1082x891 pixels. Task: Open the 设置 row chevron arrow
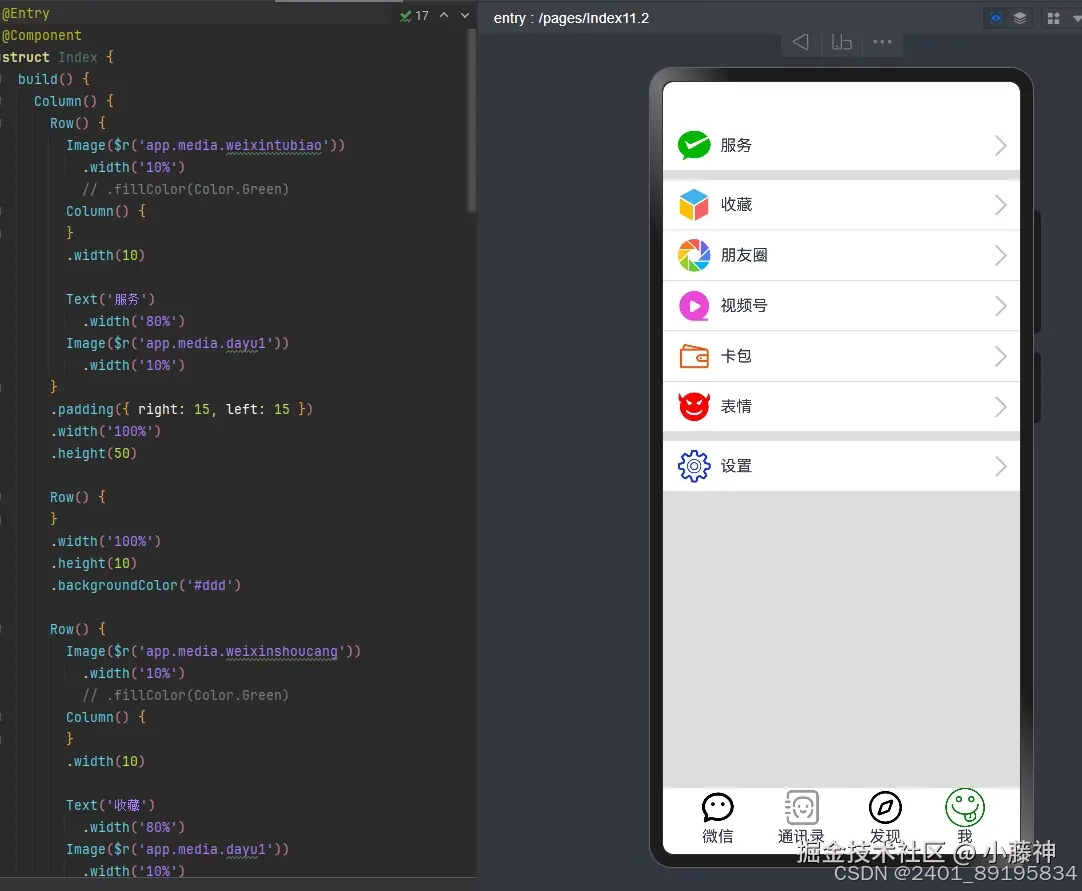[1001, 467]
